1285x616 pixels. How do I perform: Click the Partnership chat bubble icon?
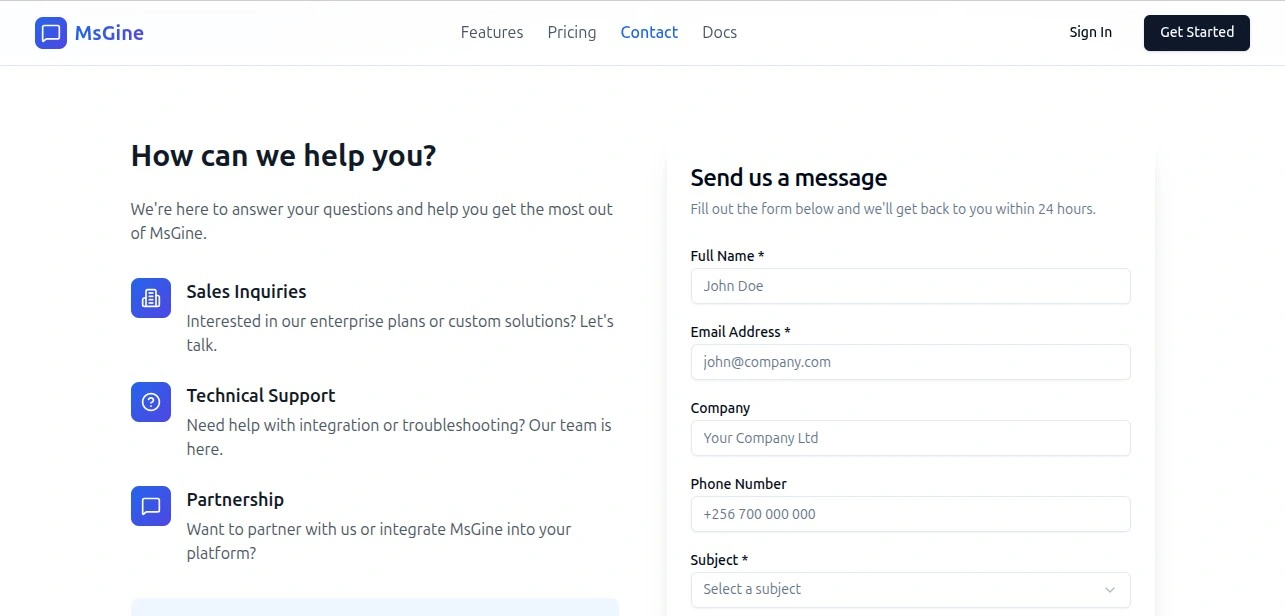(151, 506)
